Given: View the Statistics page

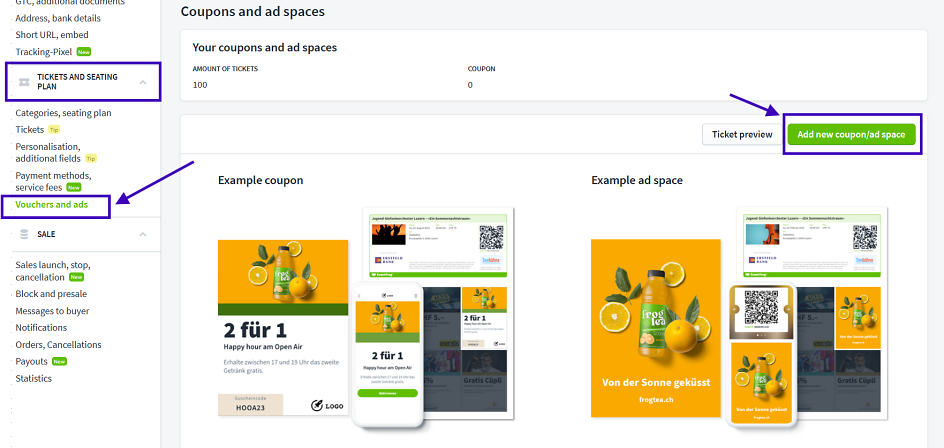Looking at the screenshot, I should pyautogui.click(x=35, y=379).
